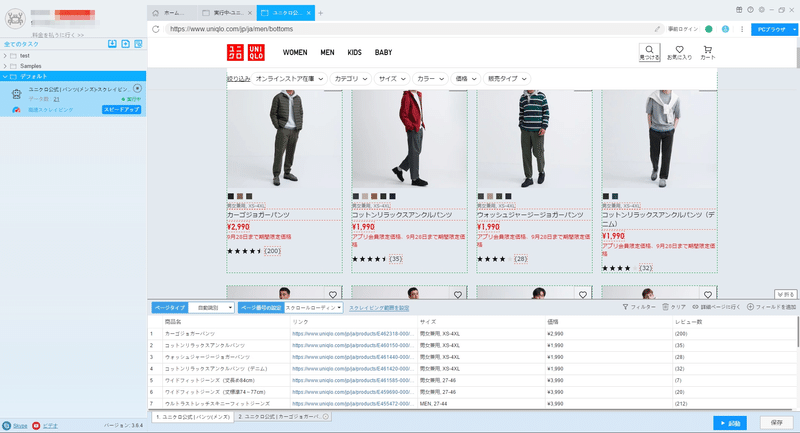Click 詳細ページに行く link icon button
This screenshot has height=433, width=800.
point(716,307)
